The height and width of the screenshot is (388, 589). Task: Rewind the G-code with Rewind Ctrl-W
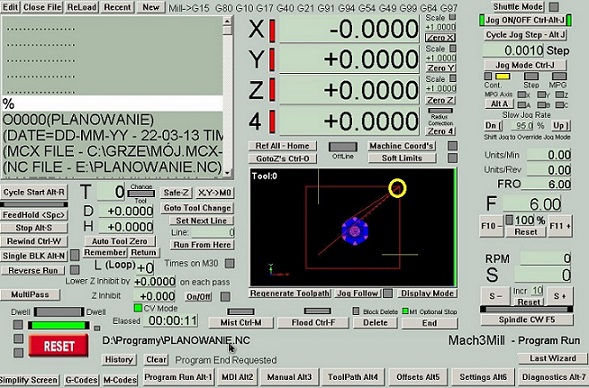pyautogui.click(x=34, y=241)
